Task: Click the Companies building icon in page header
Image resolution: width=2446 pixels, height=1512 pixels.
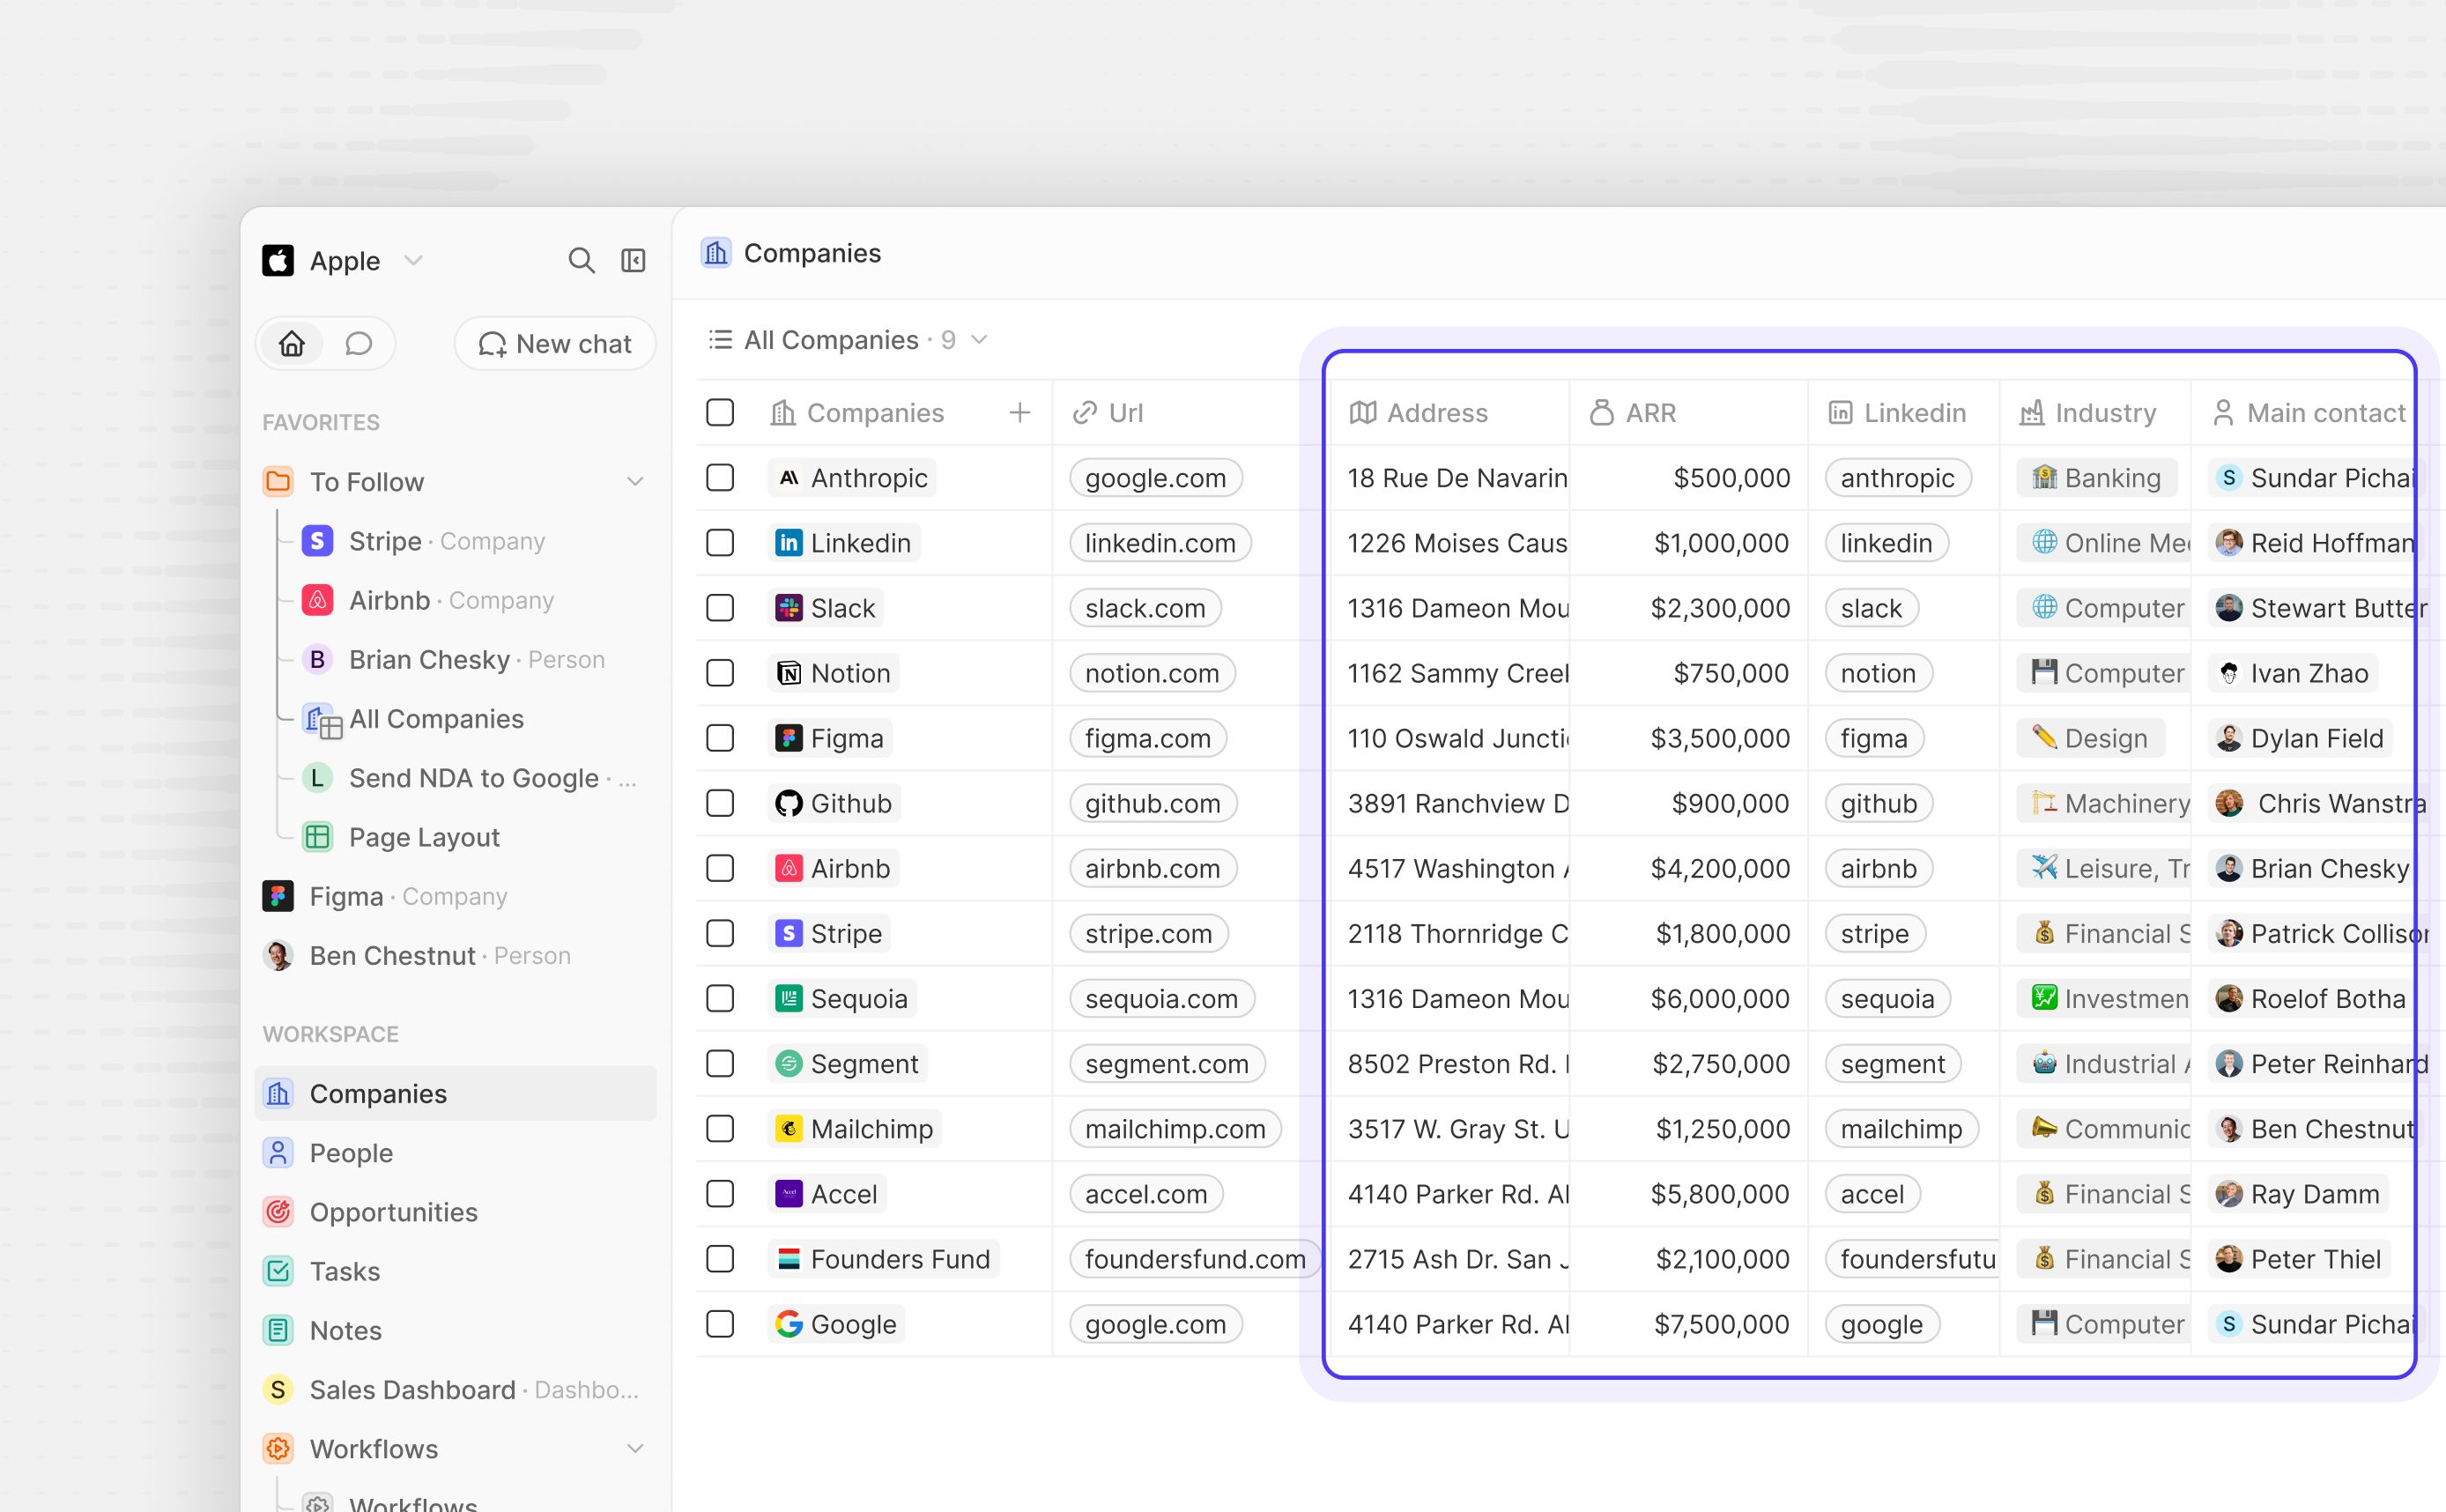Action: 716,253
